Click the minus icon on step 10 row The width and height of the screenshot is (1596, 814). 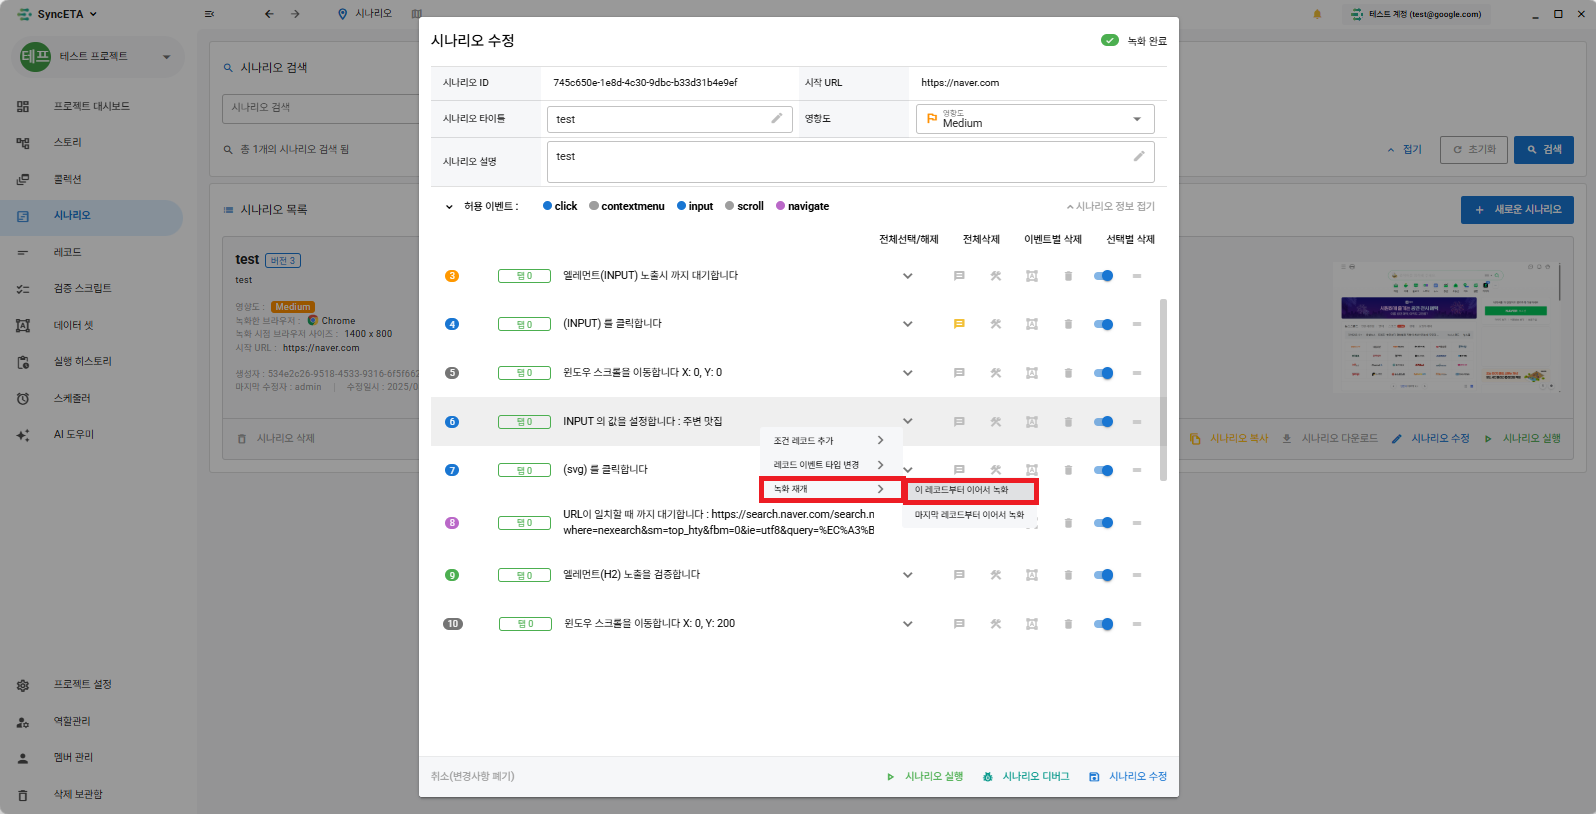(1137, 624)
